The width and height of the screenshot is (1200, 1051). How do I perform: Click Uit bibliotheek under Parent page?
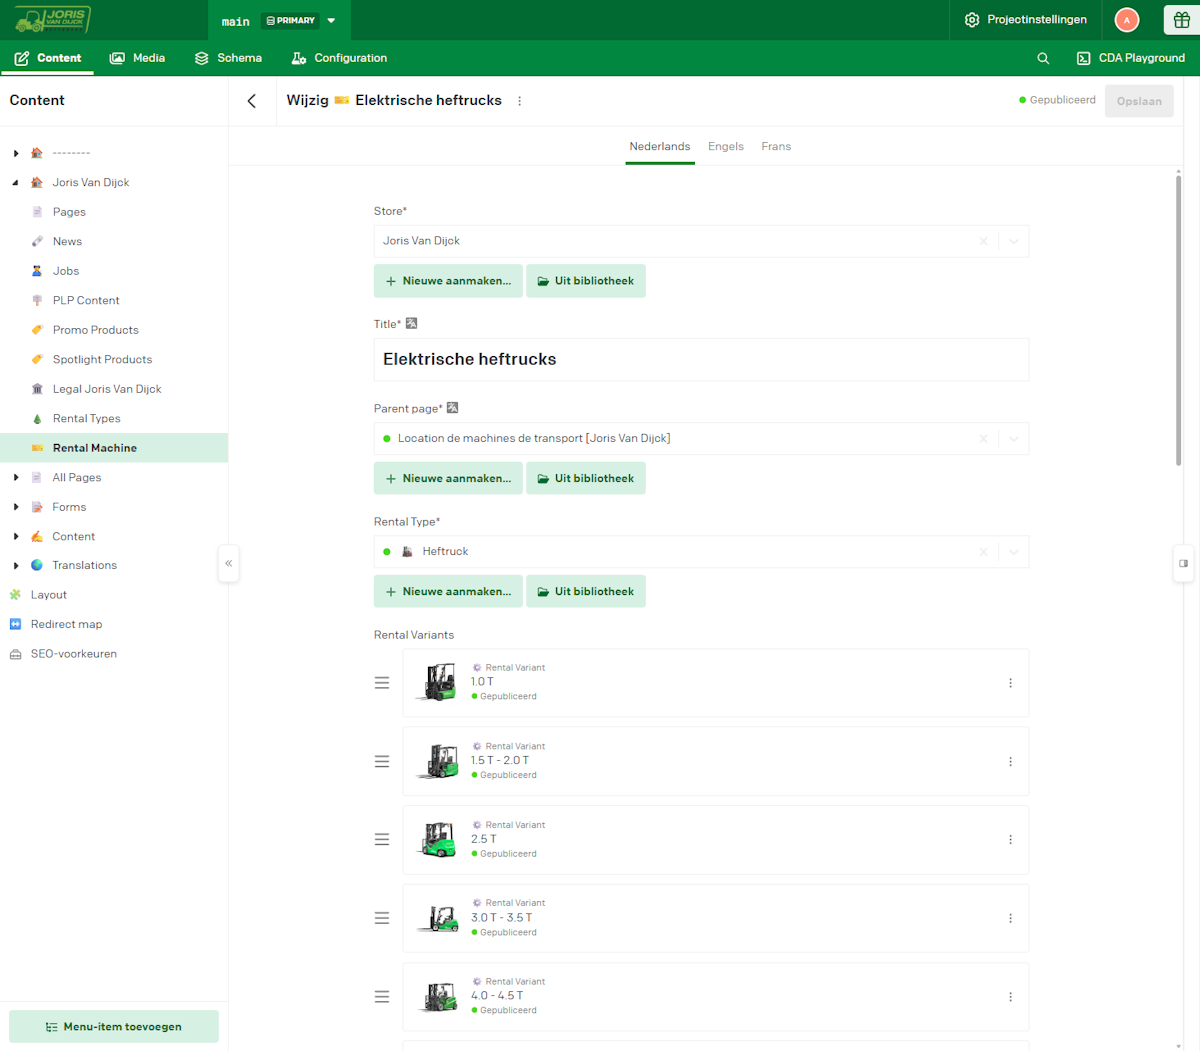point(586,478)
